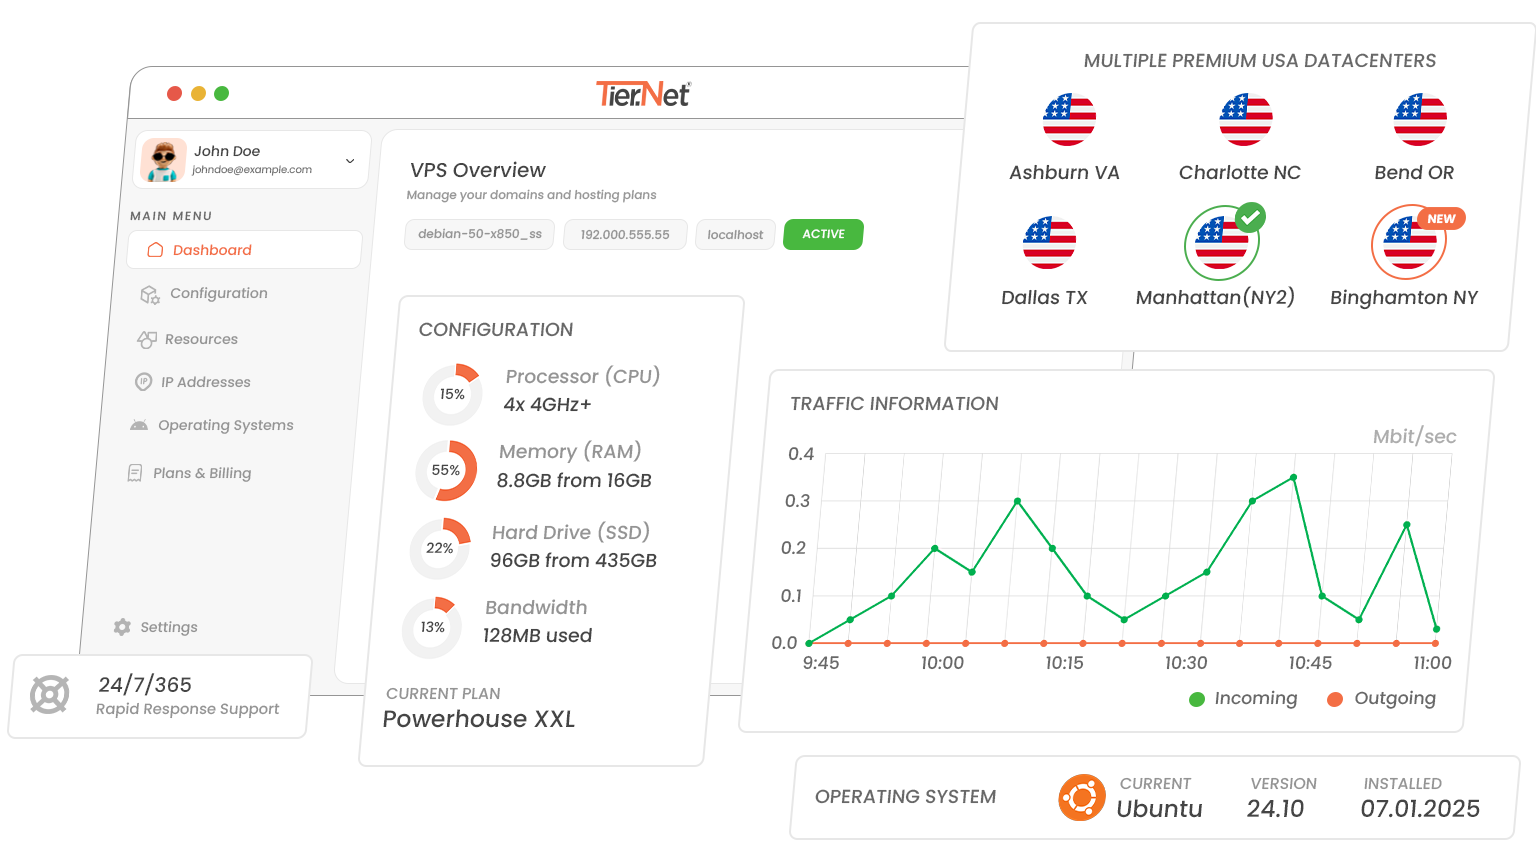Click the incoming traffic peak near 10:45
This screenshot has height=855, width=1536.
pos(1294,478)
